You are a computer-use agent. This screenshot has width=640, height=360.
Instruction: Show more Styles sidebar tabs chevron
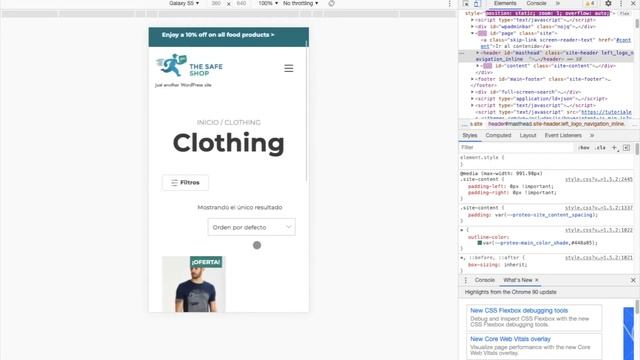tap(592, 135)
